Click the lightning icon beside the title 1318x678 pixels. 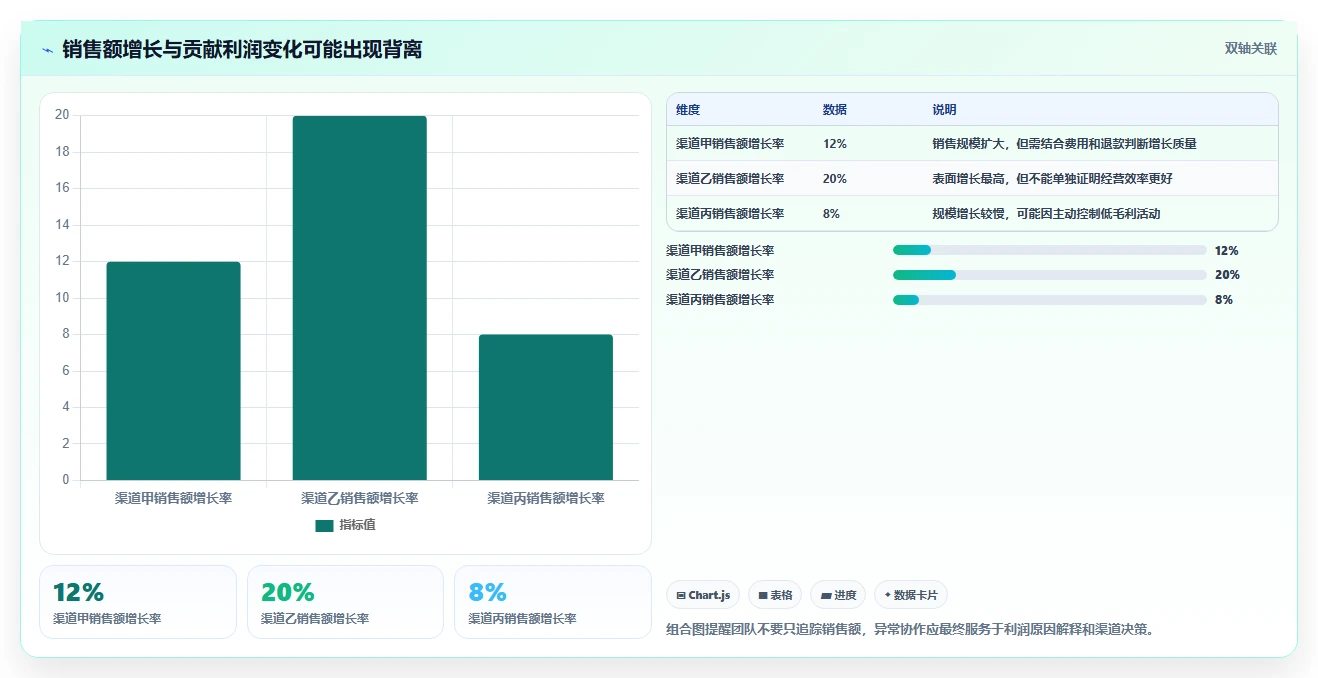pos(47,50)
